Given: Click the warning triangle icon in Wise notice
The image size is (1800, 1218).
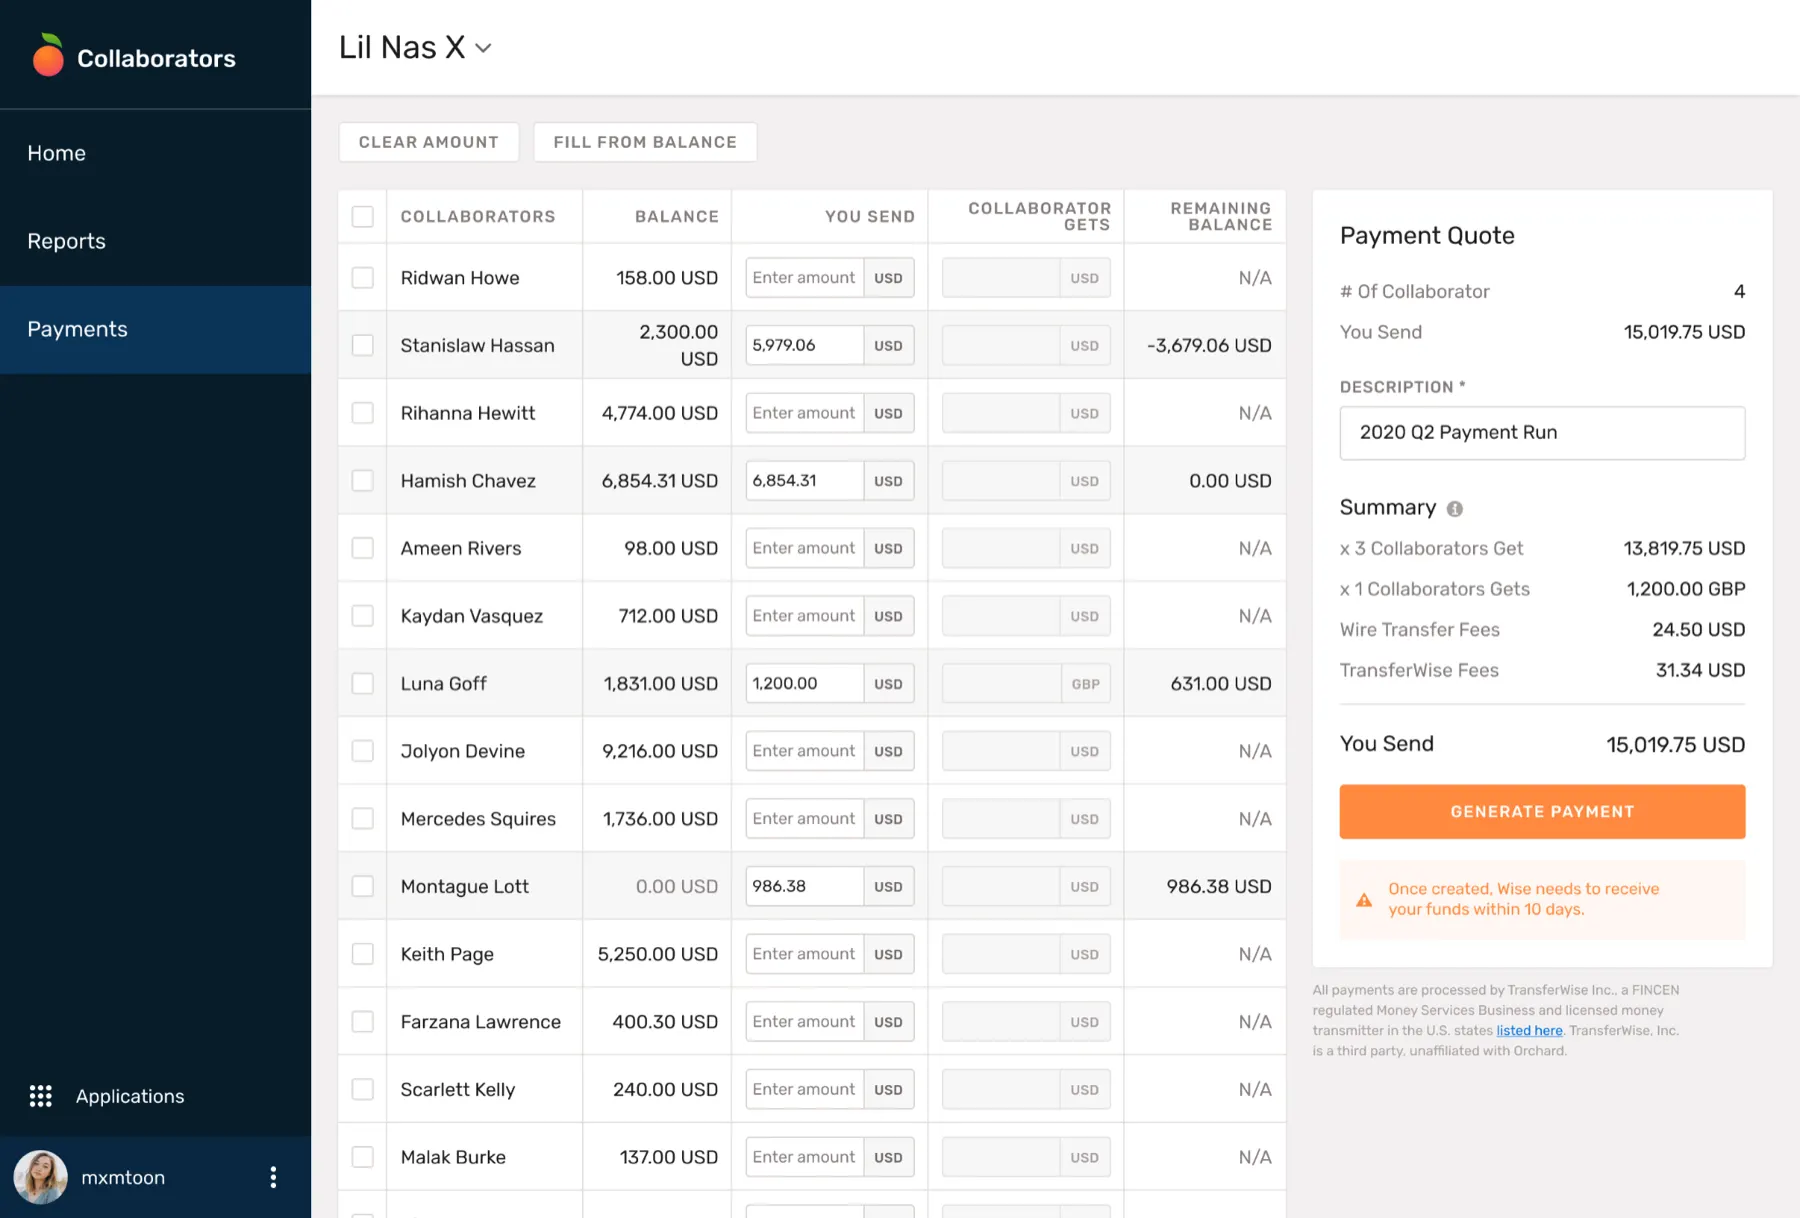Looking at the screenshot, I should 1364,899.
